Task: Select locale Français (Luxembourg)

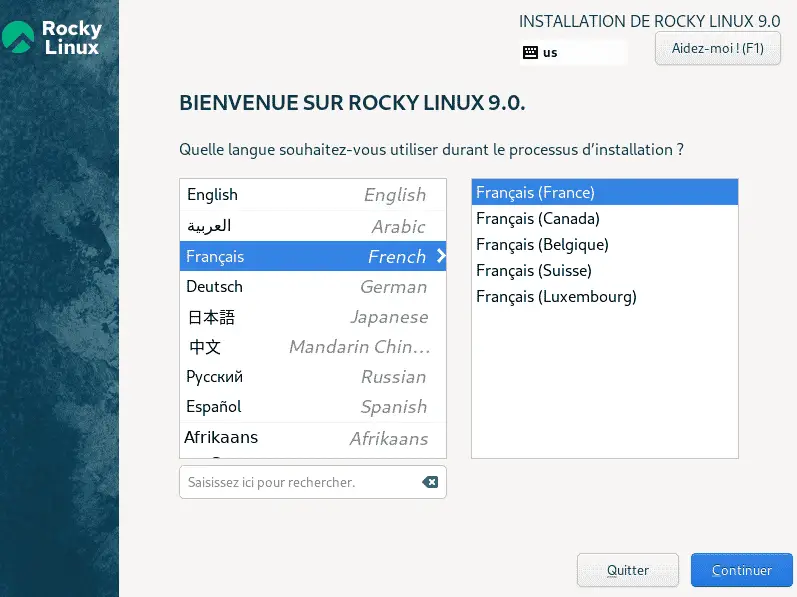Action: pyautogui.click(x=604, y=296)
